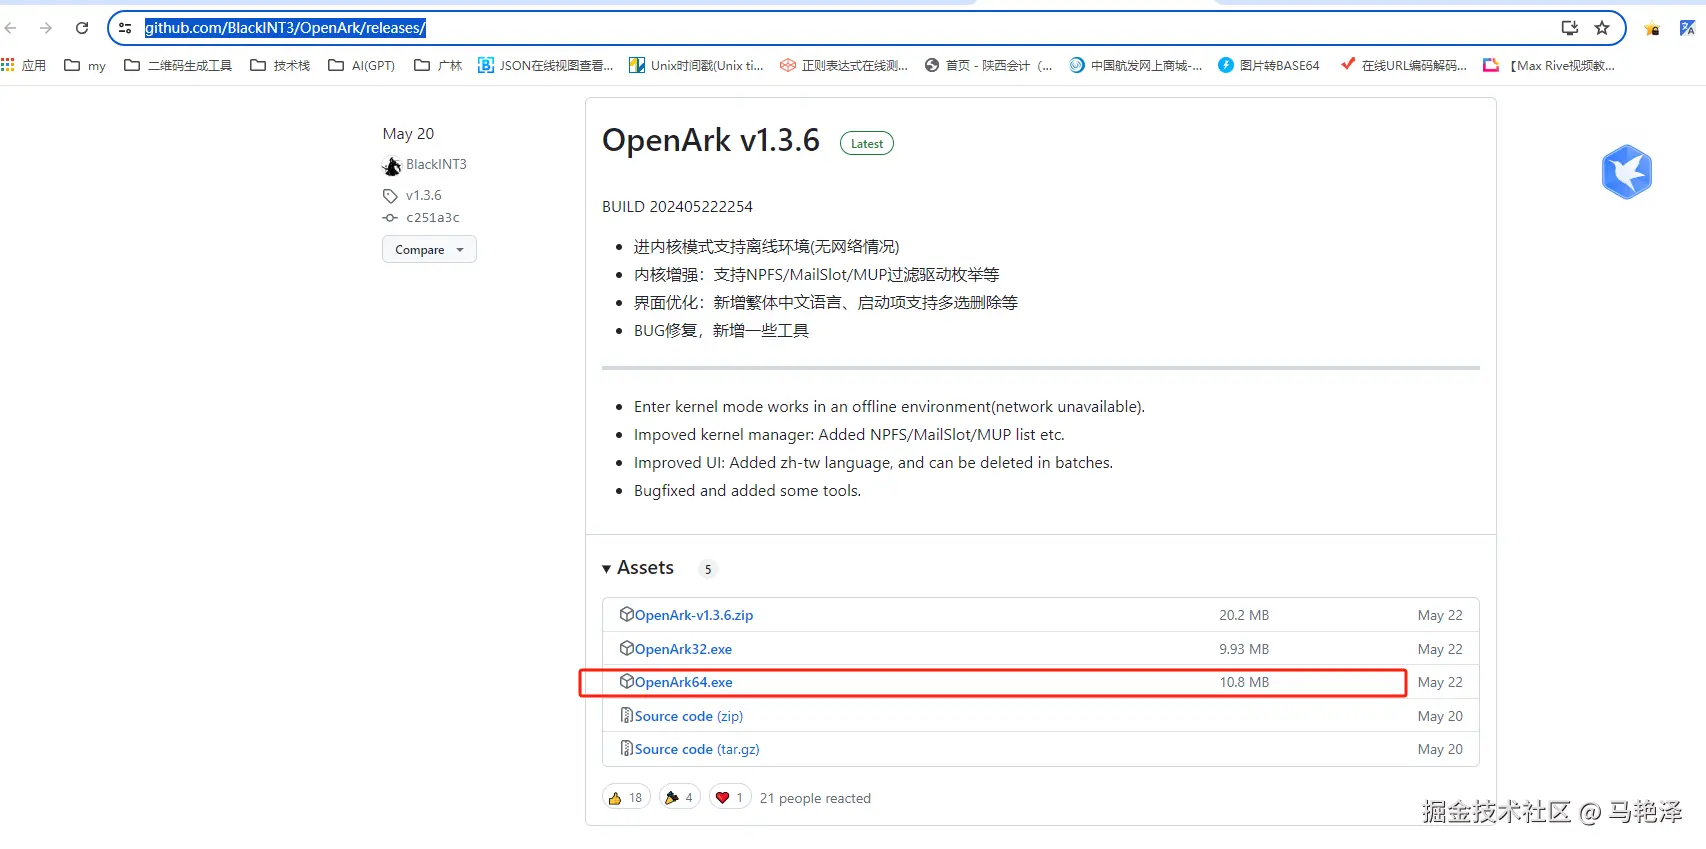Open the apps grid bookmark icon

8,65
